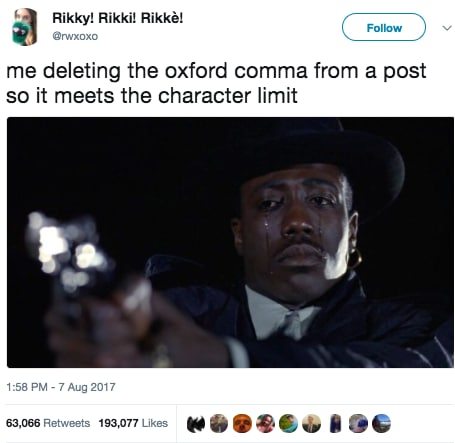Open the @rwxoxo profile avatar
Image resolution: width=455 pixels, height=443 pixels.
point(24,27)
